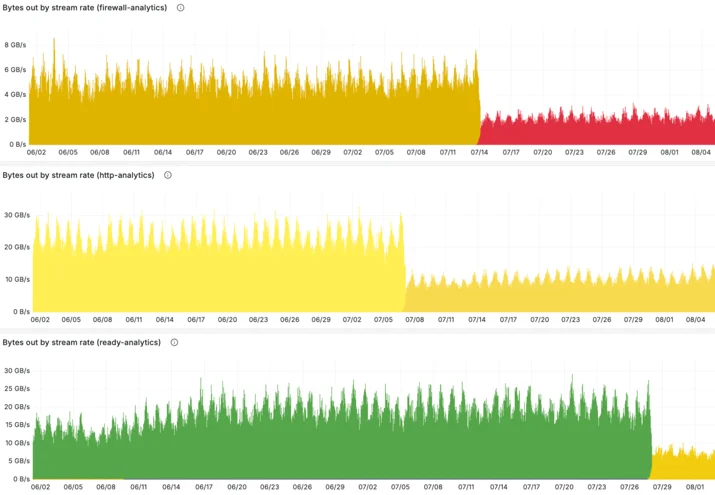Click 08/04 date on firewall-analytics time axis
The width and height of the screenshot is (715, 495).
point(701,152)
